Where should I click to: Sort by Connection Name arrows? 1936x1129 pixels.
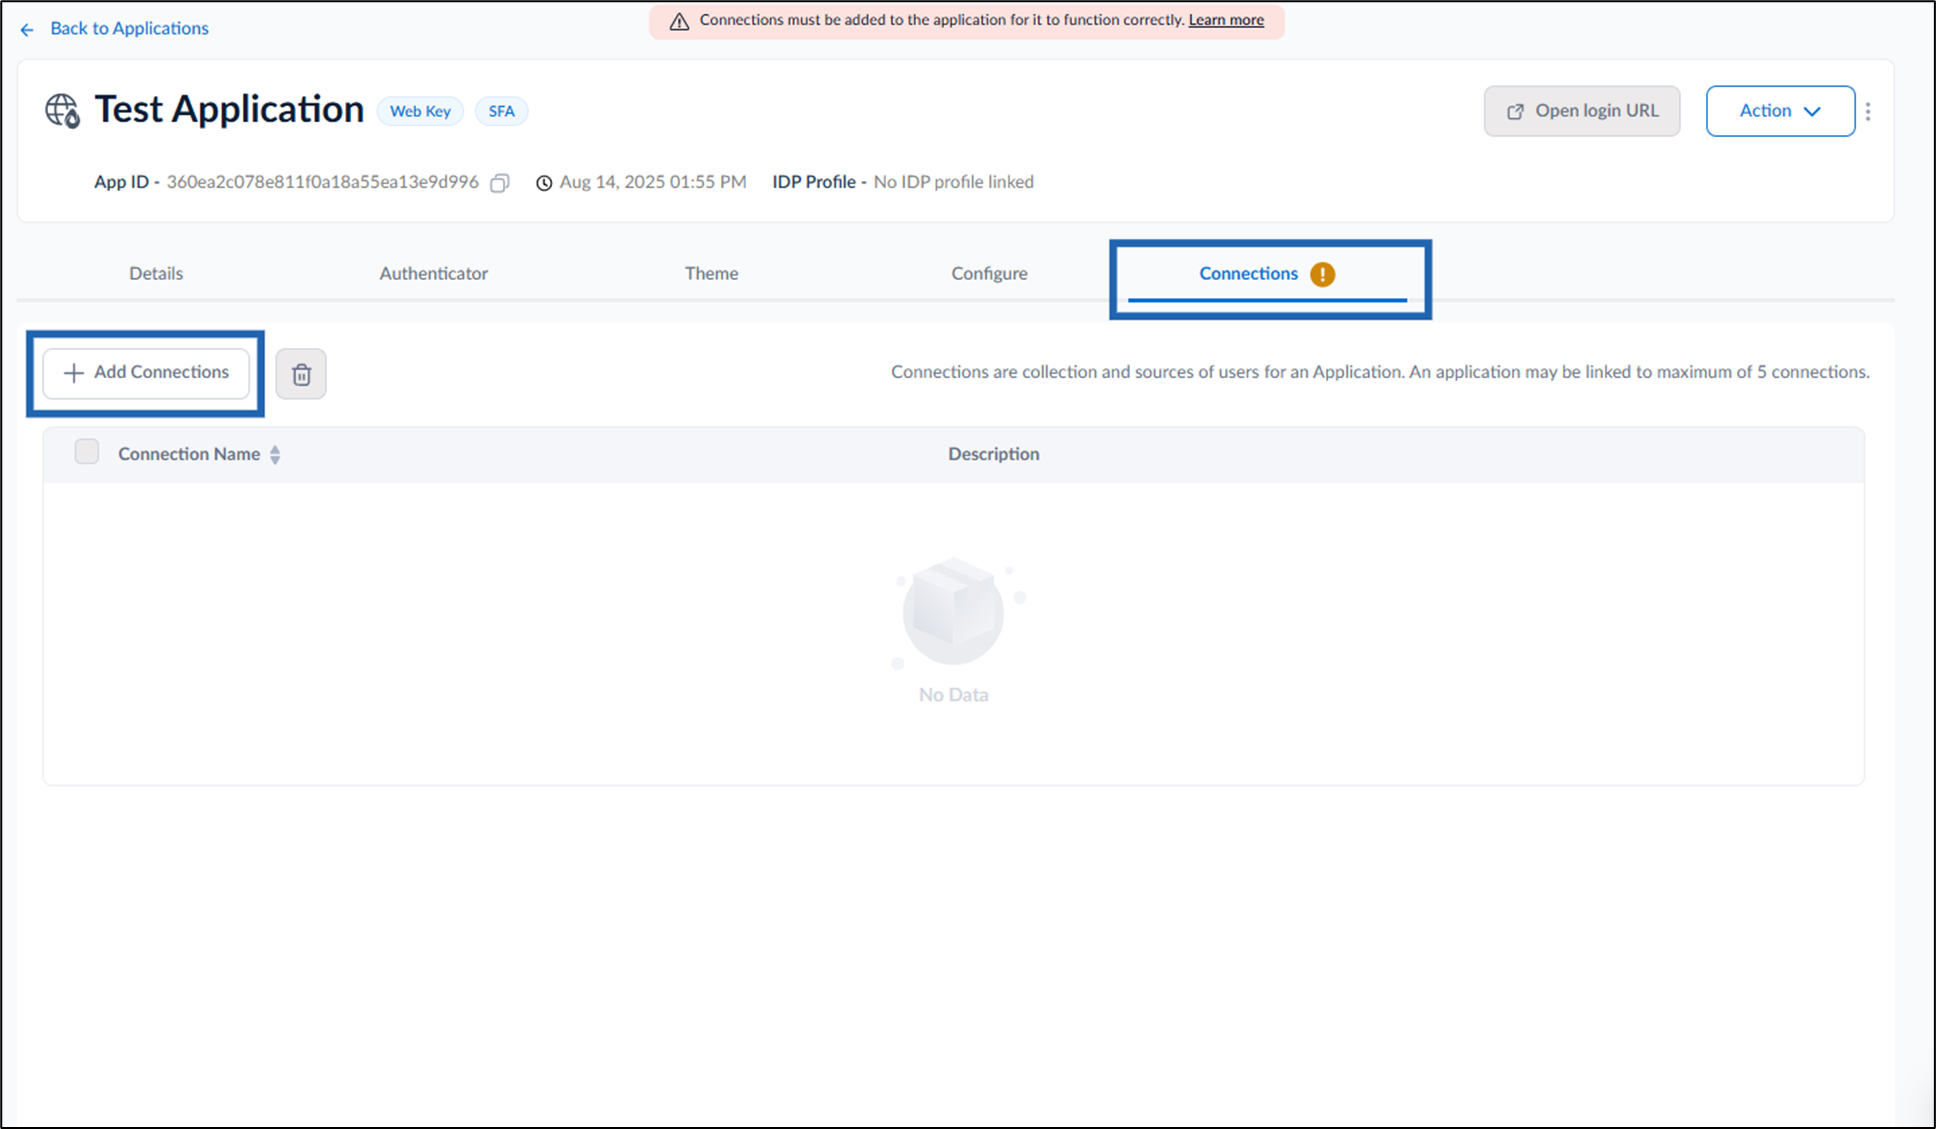(275, 454)
